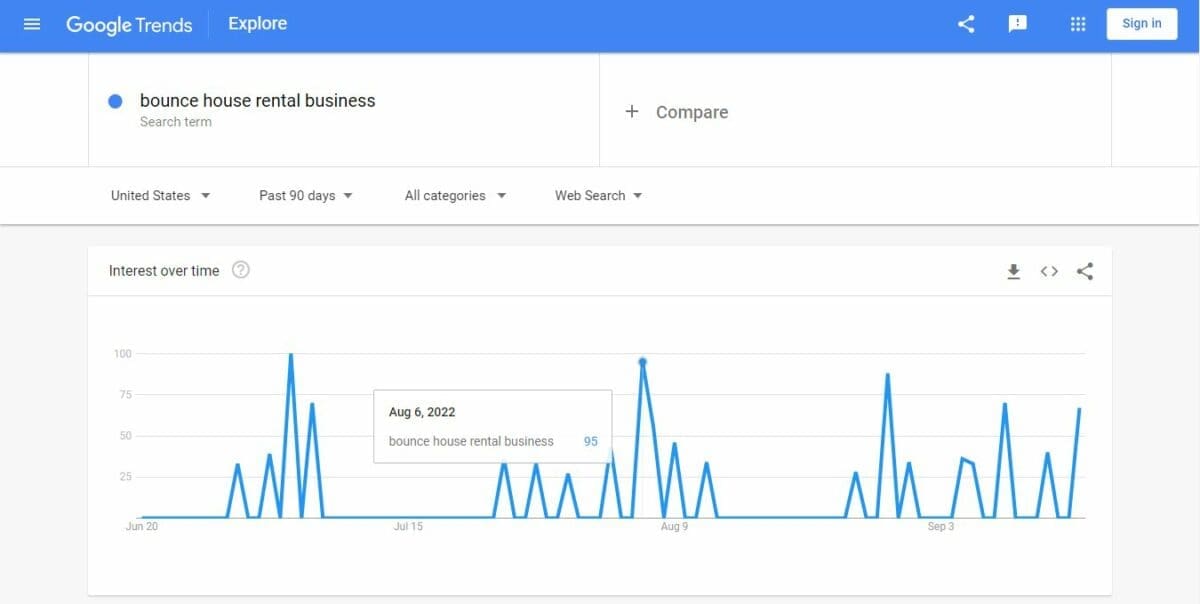Select the bounce house rental business term chip
1200x604 pixels.
click(x=257, y=100)
